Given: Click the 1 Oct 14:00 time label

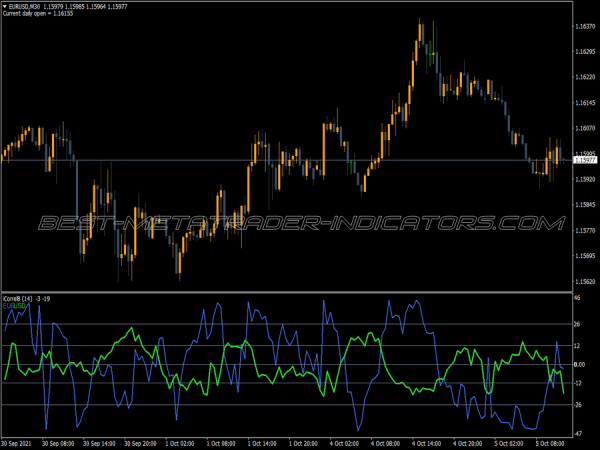Looking at the screenshot, I should (x=262, y=443).
